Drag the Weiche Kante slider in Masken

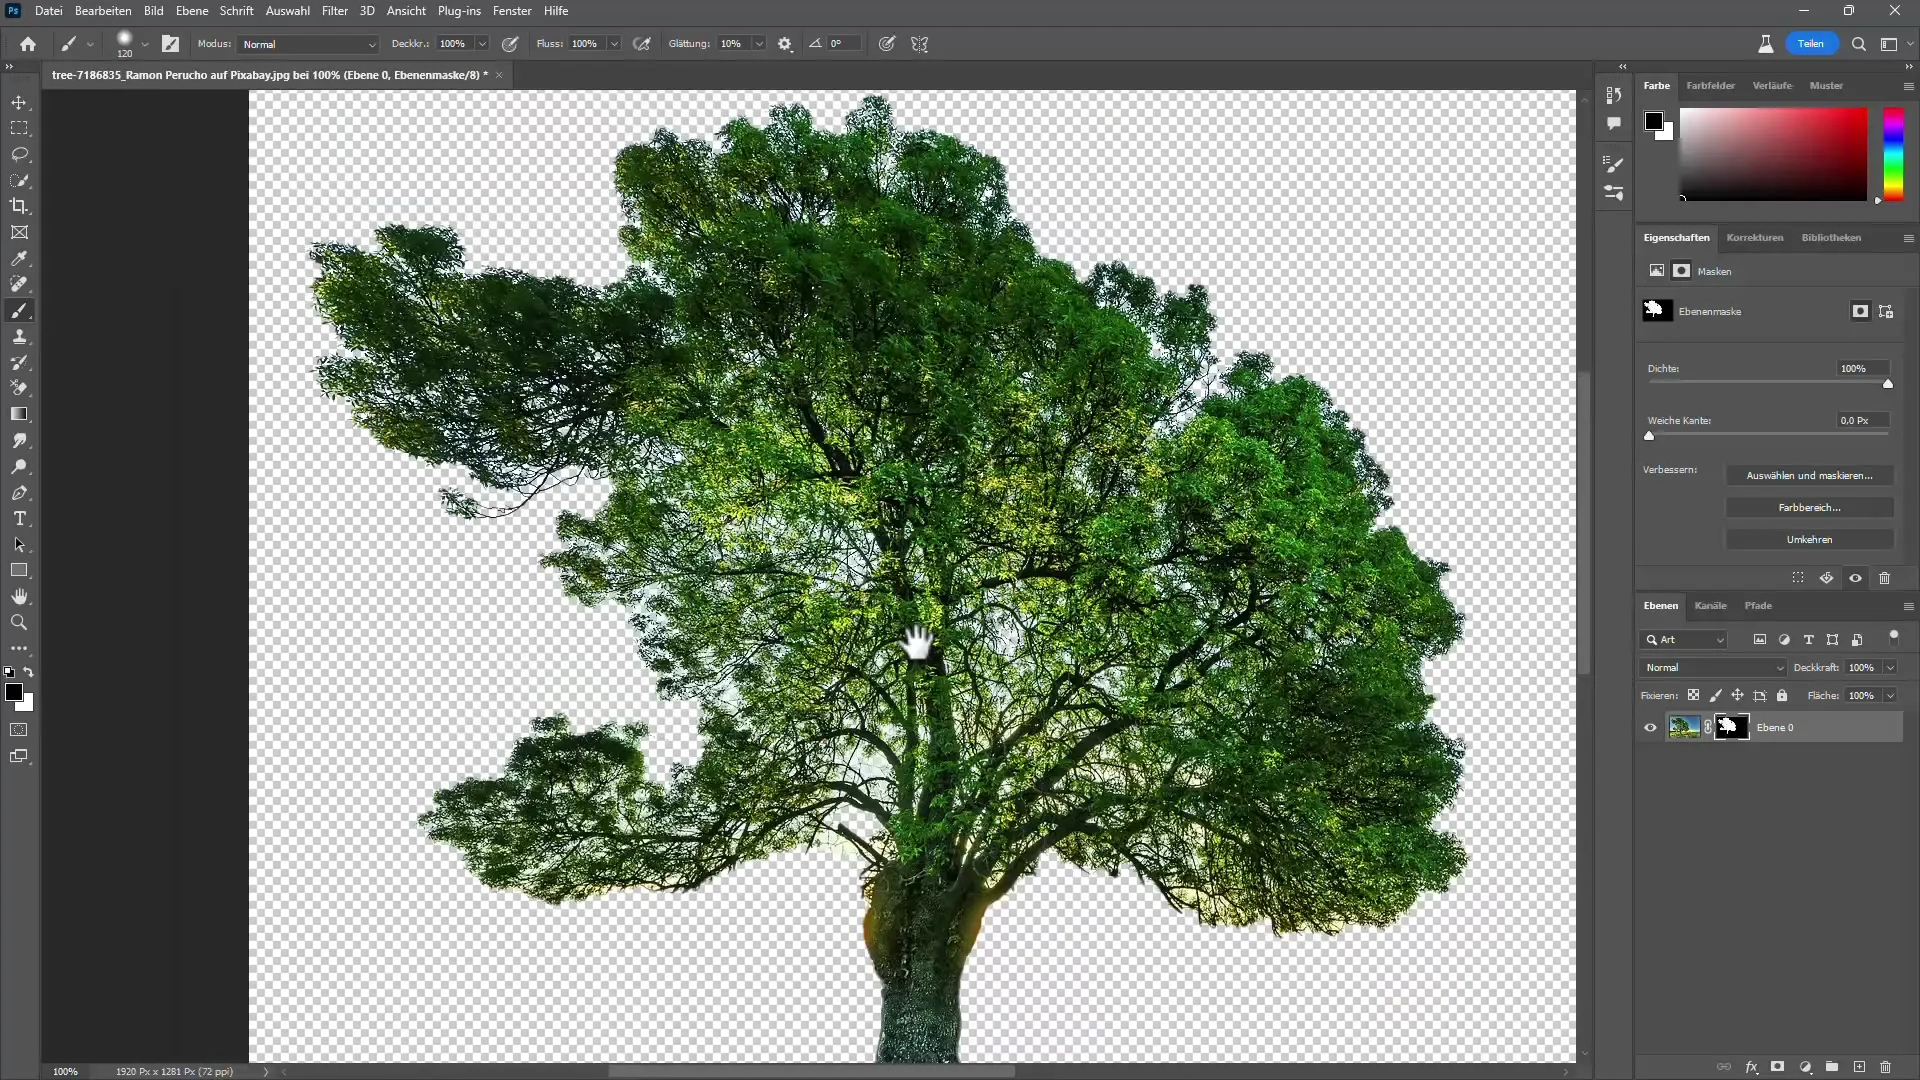(x=1650, y=435)
